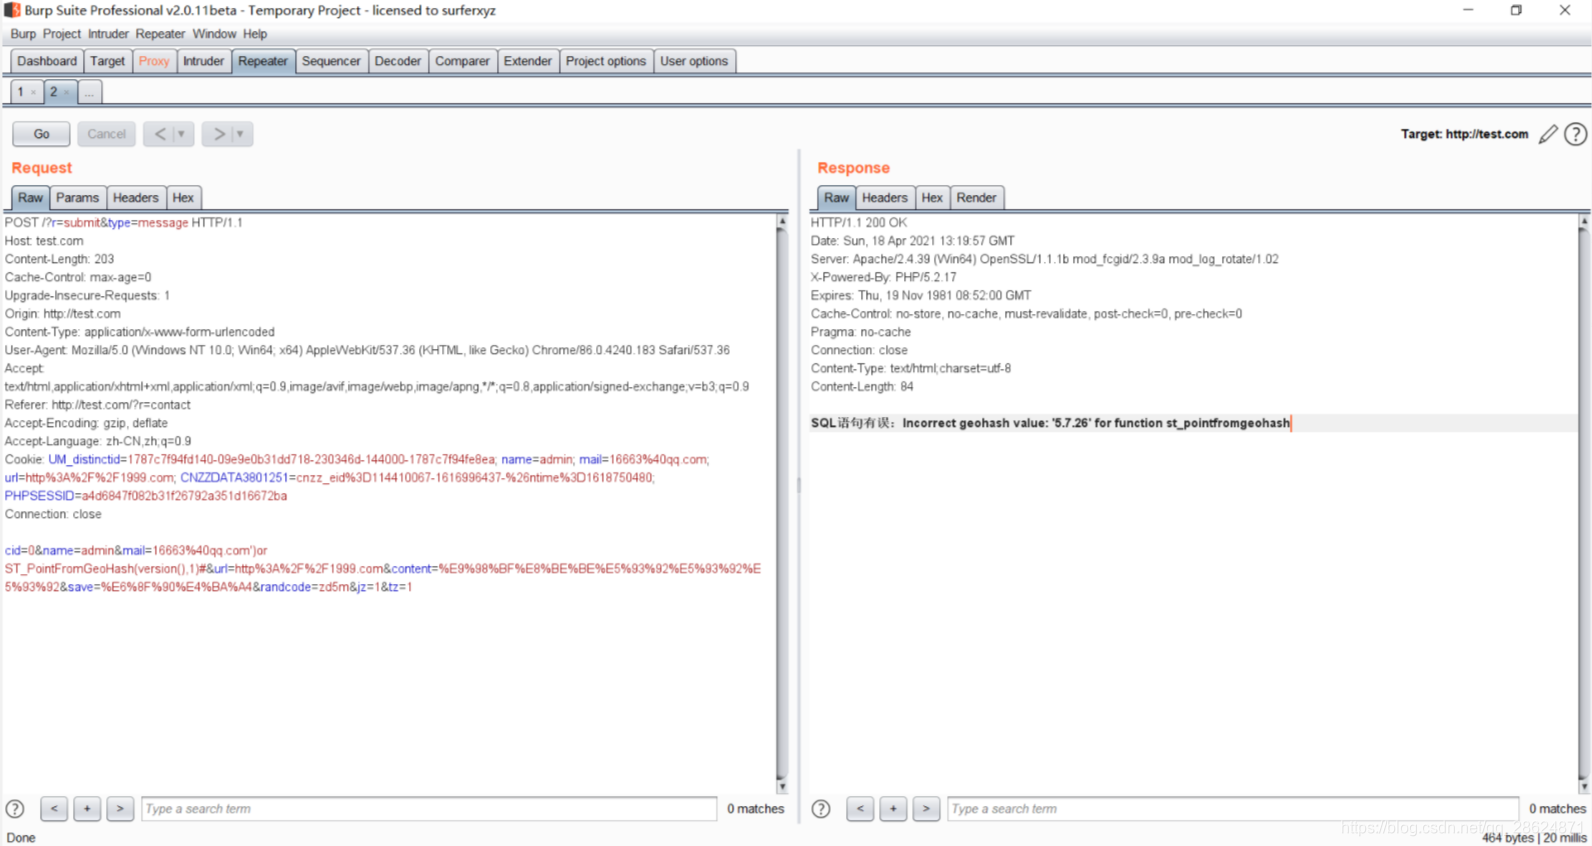Show the response Headers view
Viewport: 1592px width, 846px height.
[x=885, y=198]
